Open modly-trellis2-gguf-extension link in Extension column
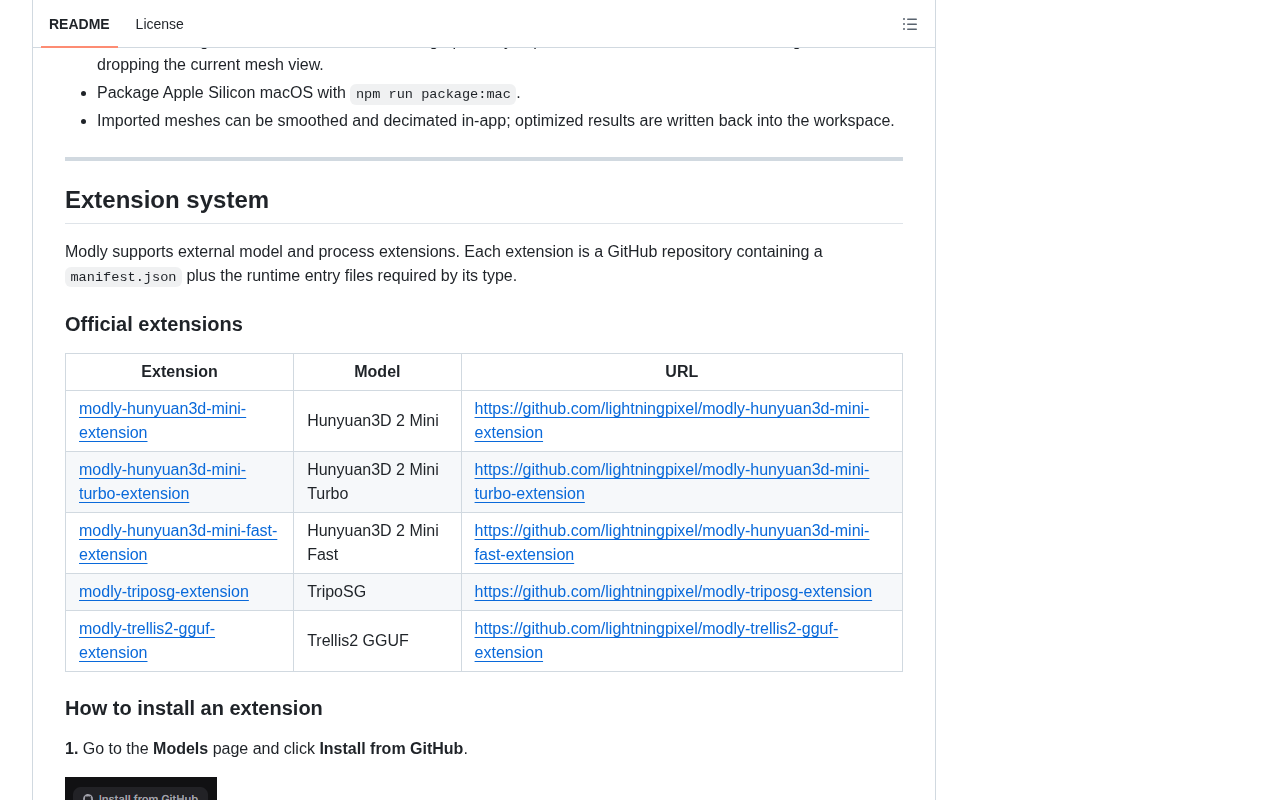The image size is (1280, 800). coord(147,641)
